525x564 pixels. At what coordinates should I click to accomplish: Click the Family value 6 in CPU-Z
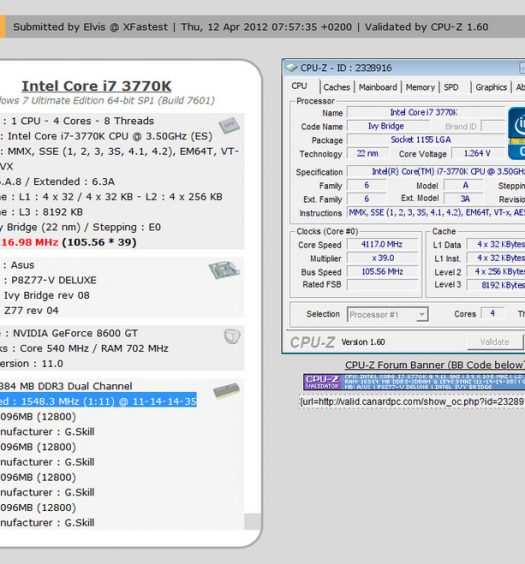366,185
